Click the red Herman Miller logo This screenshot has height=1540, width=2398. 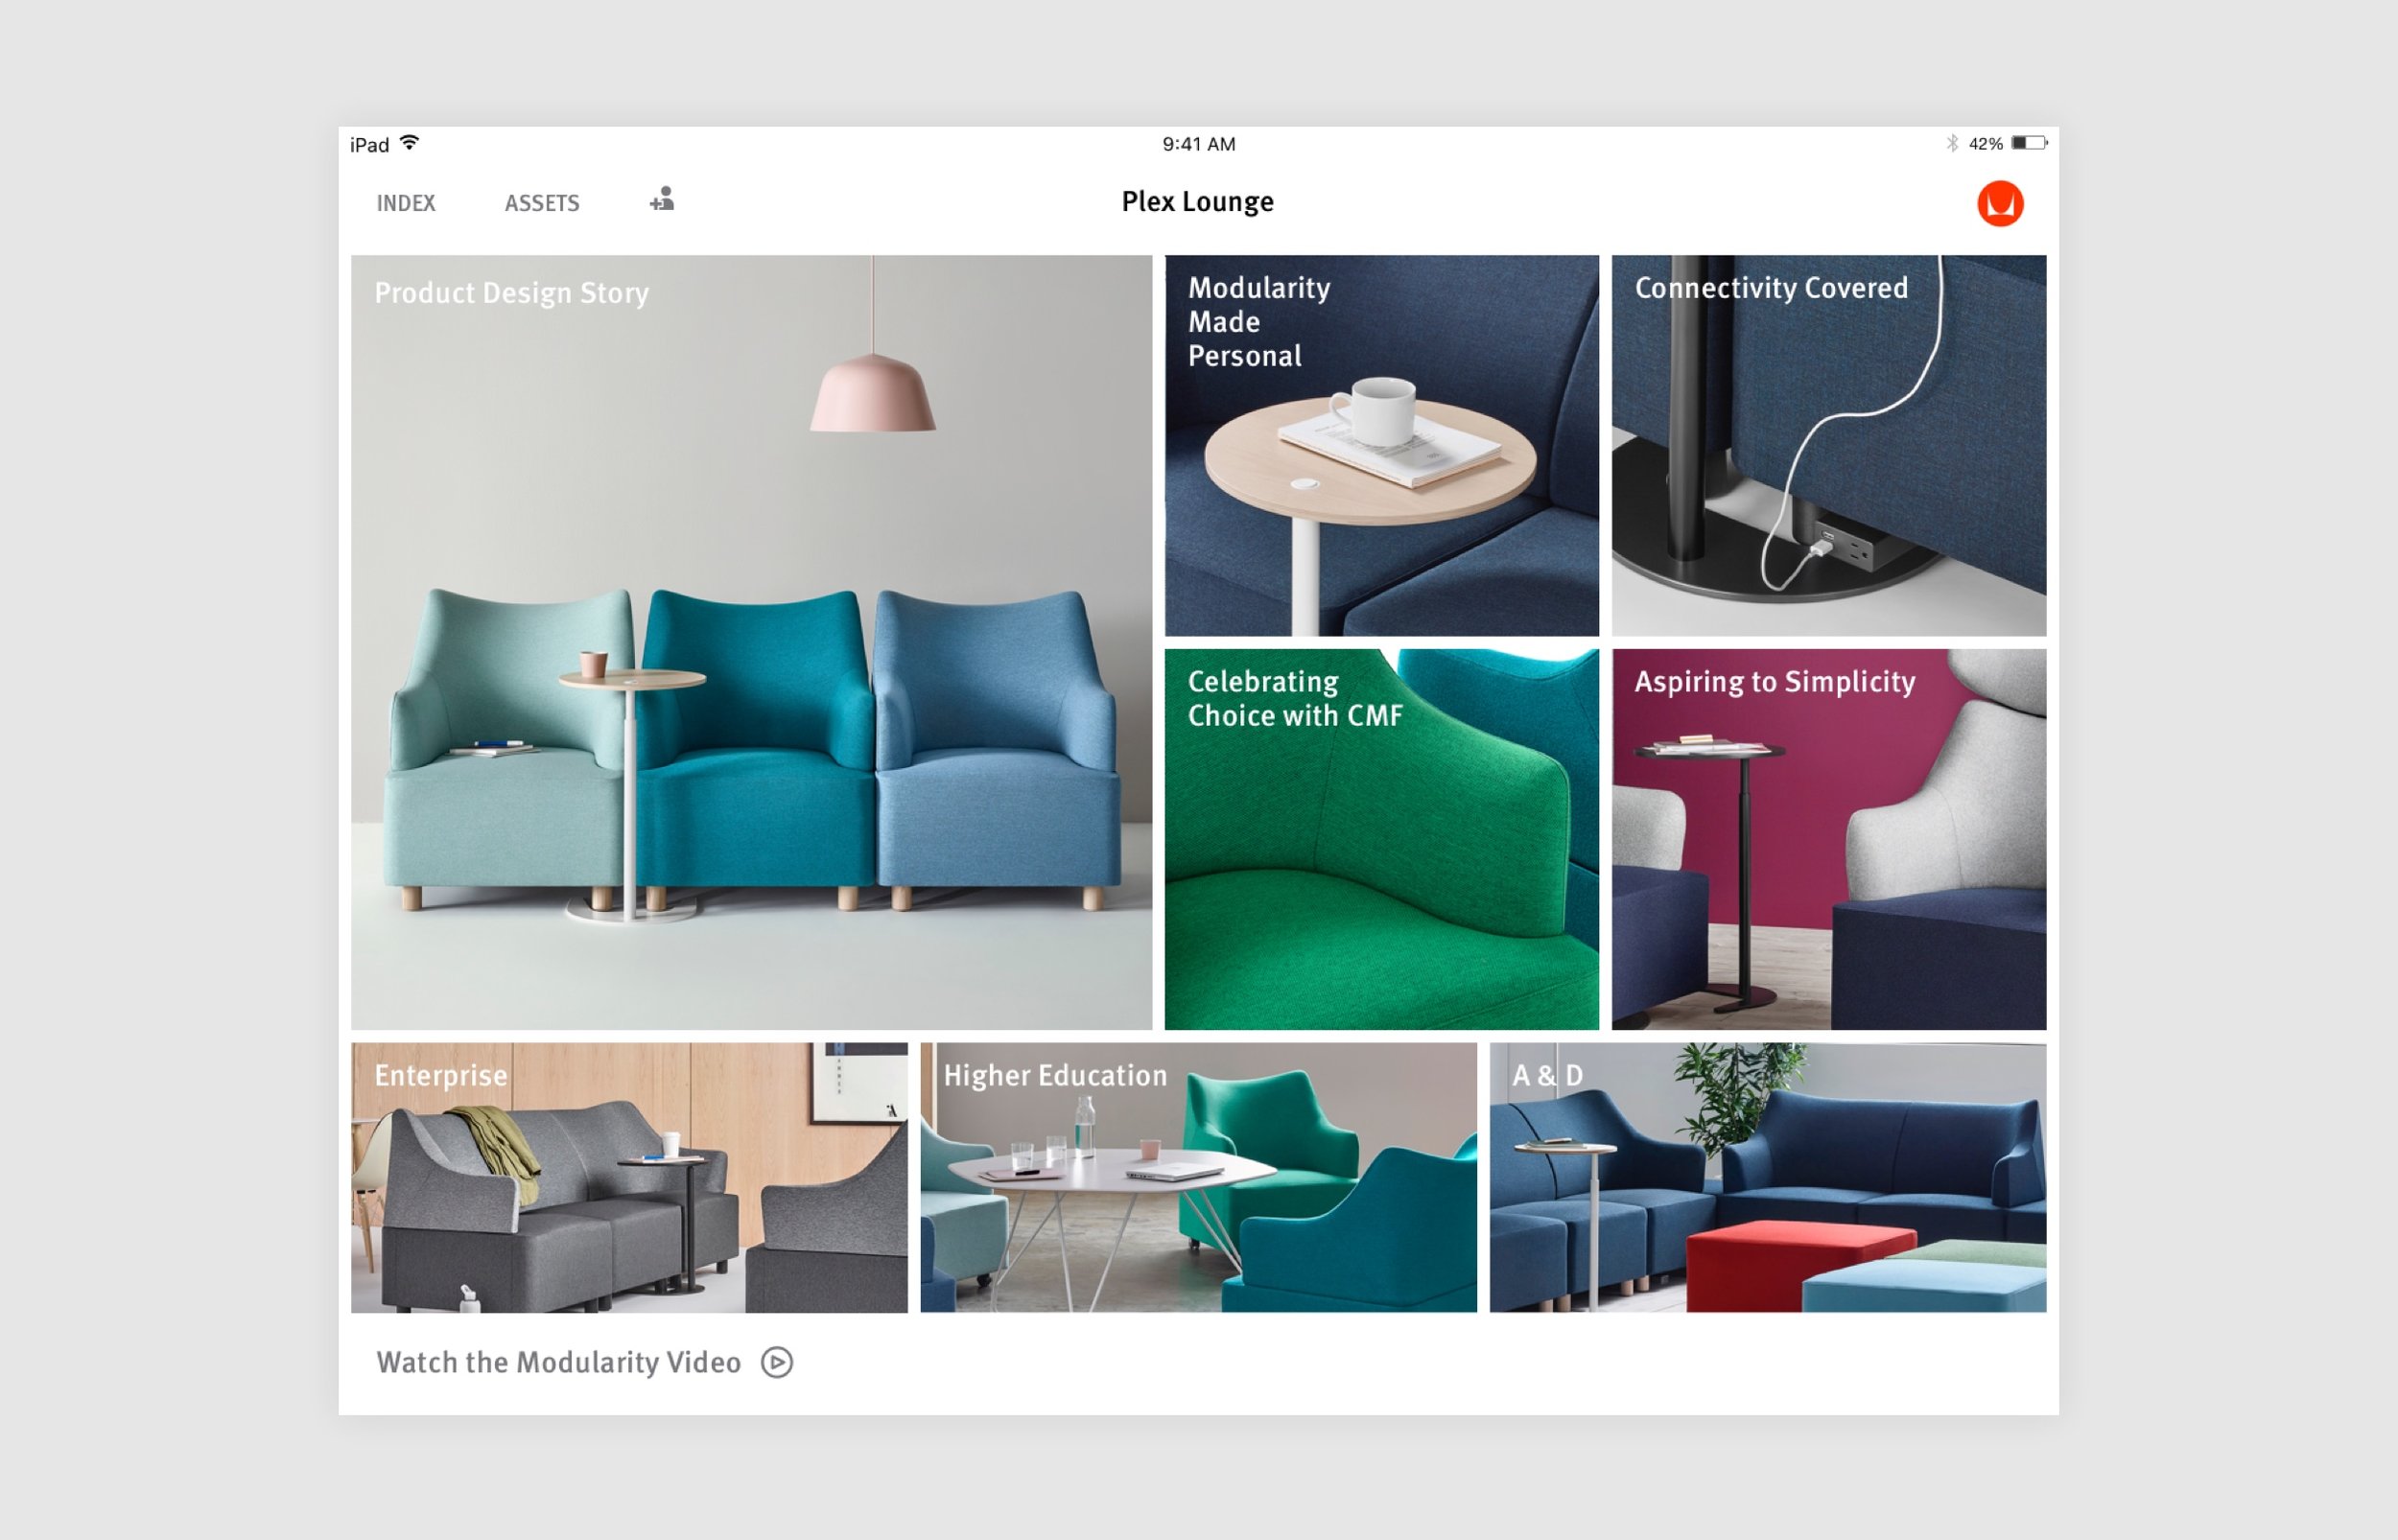(2000, 203)
